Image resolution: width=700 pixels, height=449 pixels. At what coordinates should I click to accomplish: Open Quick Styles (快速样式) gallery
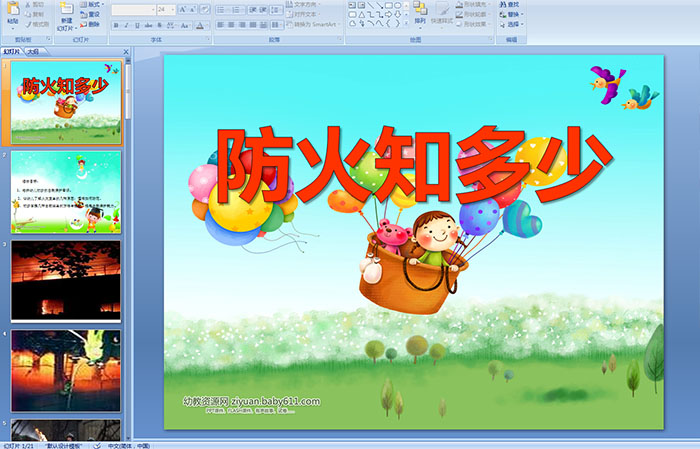442,13
